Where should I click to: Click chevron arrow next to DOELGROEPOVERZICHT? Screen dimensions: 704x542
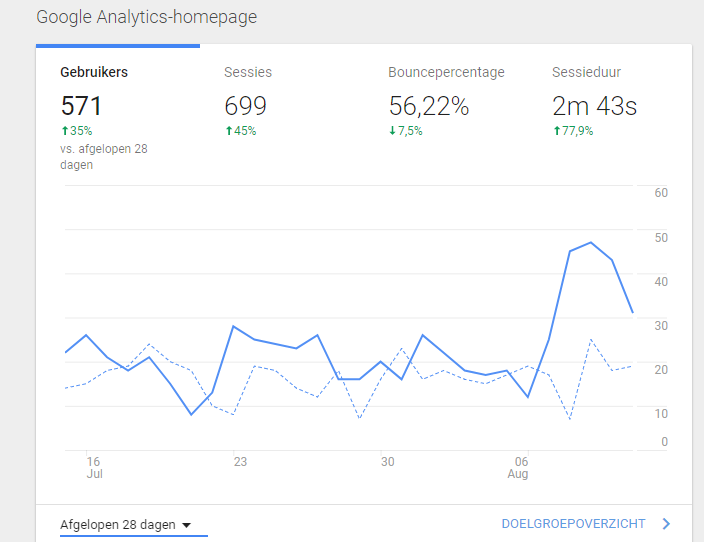666,524
